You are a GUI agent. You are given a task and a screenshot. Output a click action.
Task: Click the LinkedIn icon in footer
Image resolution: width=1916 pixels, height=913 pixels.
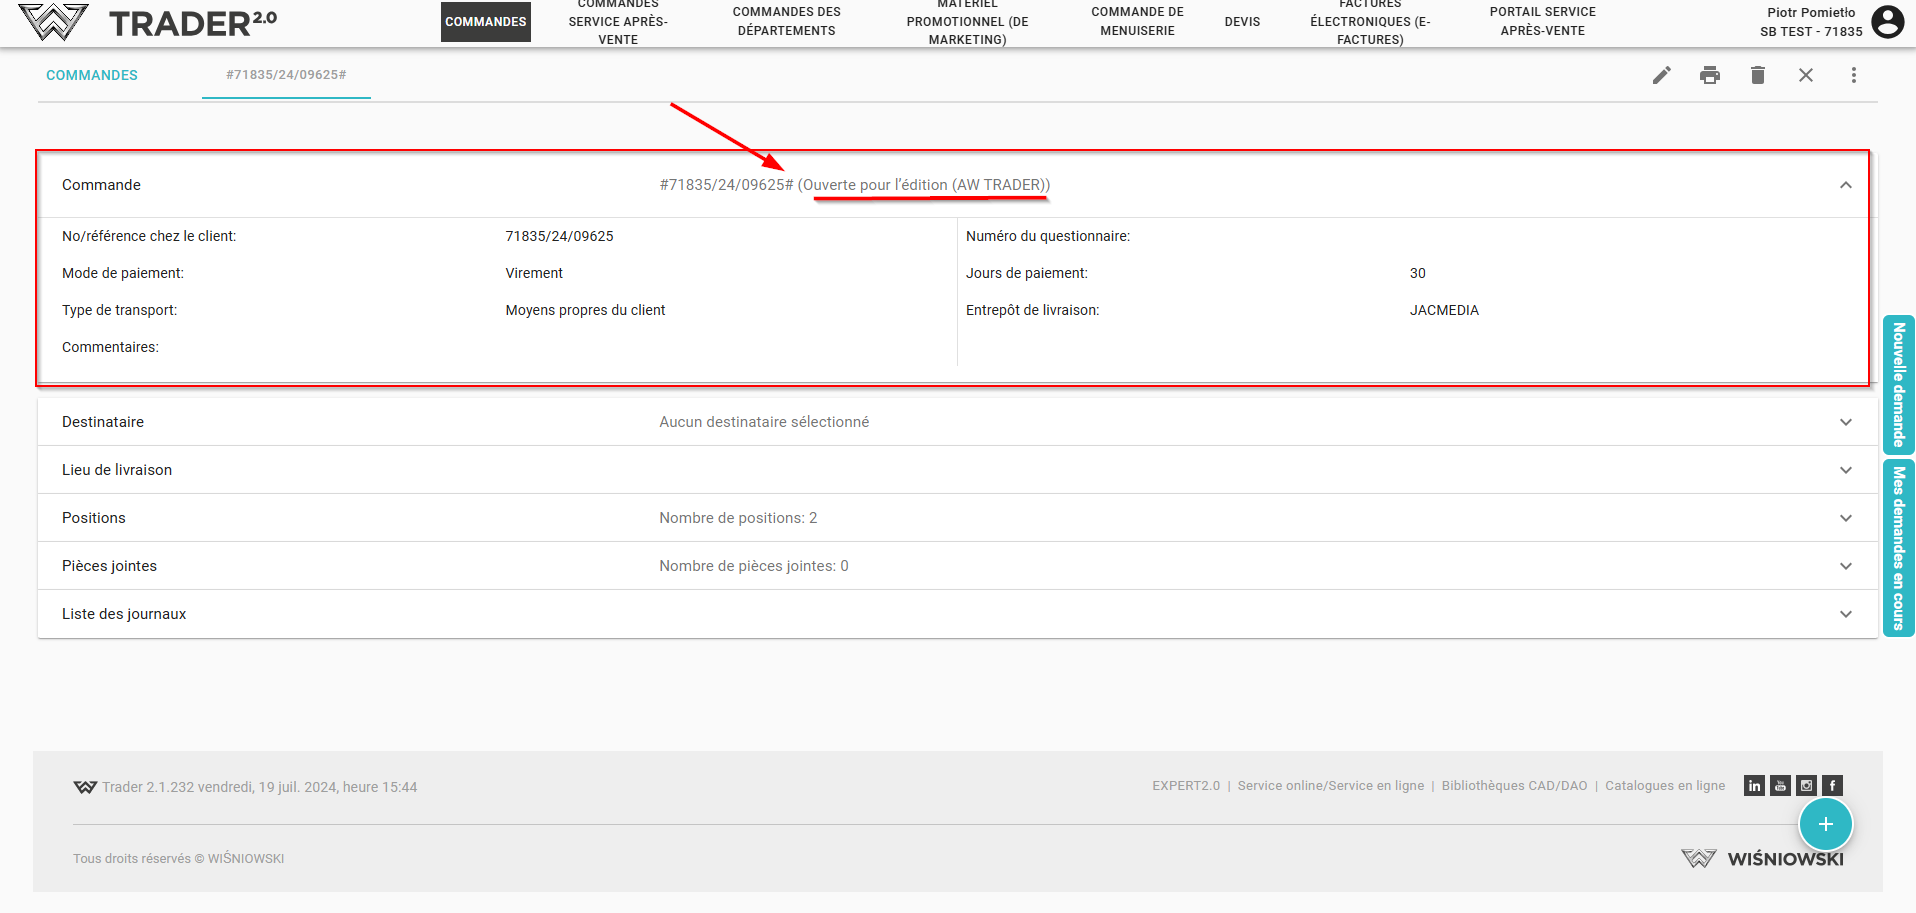[1754, 786]
